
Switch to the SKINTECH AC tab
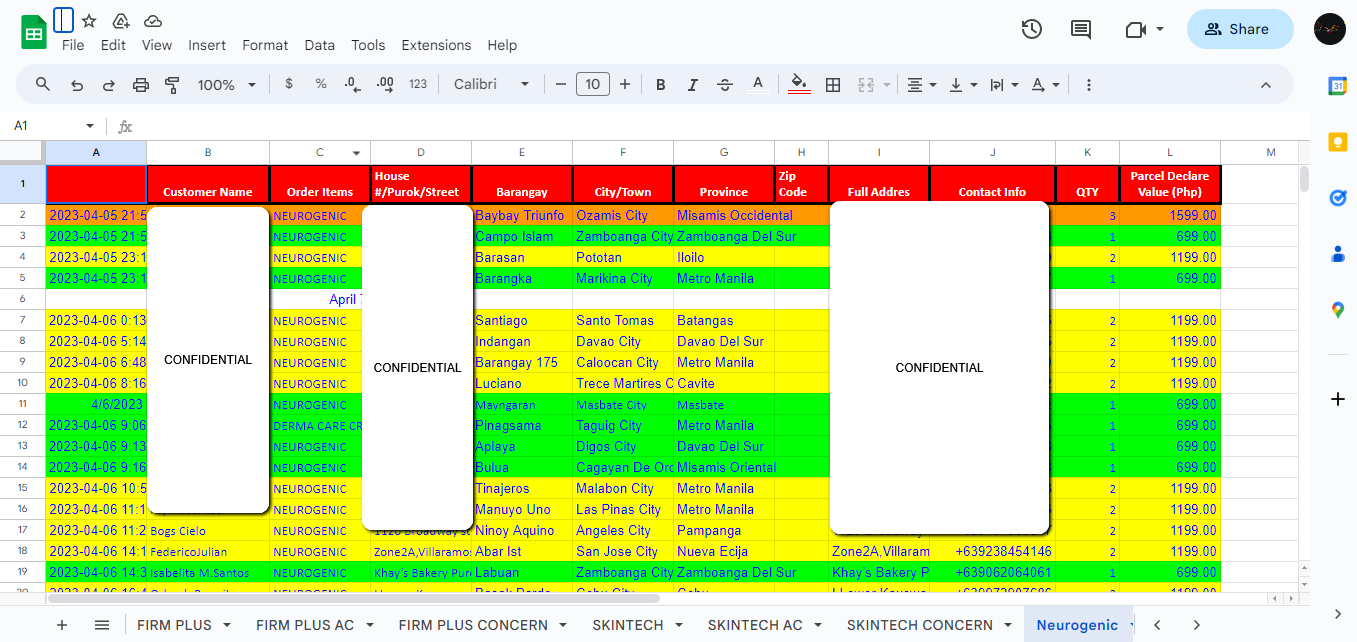[x=755, y=625]
